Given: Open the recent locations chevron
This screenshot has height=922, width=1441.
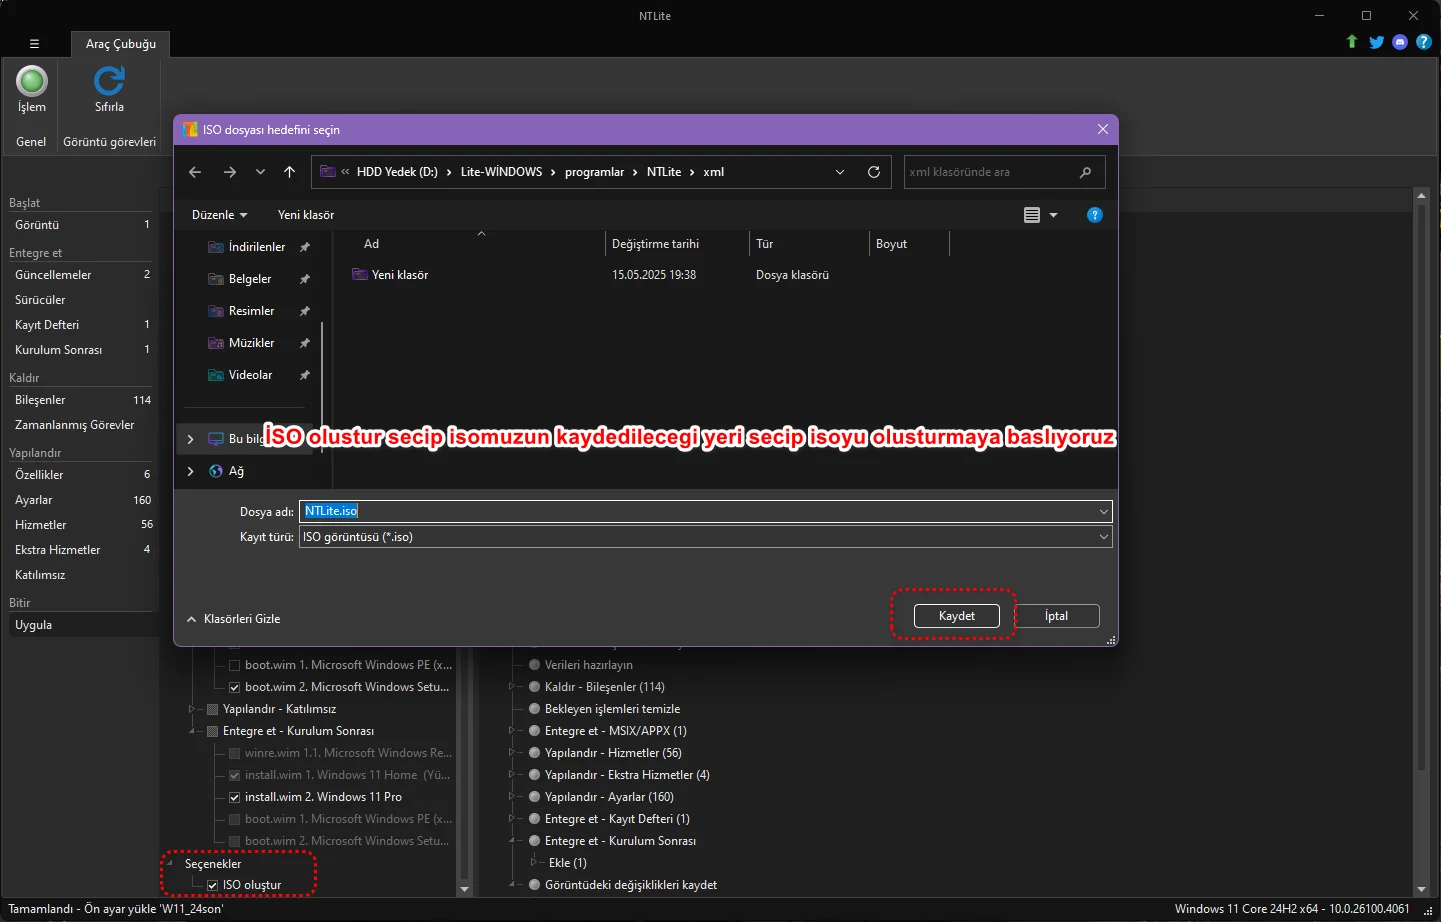Looking at the screenshot, I should pos(260,172).
